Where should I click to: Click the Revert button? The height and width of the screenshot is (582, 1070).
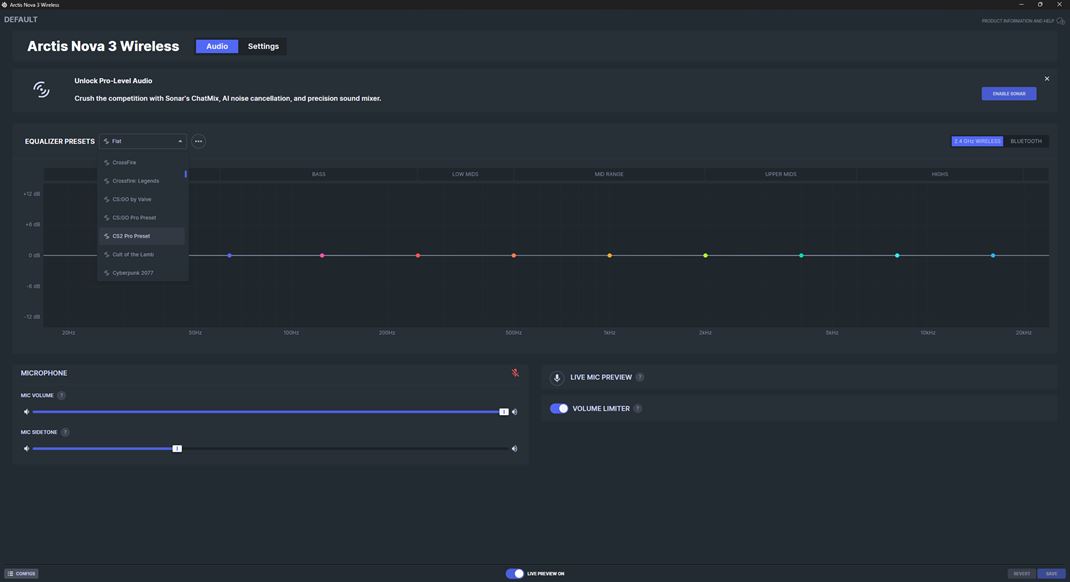(1022, 573)
